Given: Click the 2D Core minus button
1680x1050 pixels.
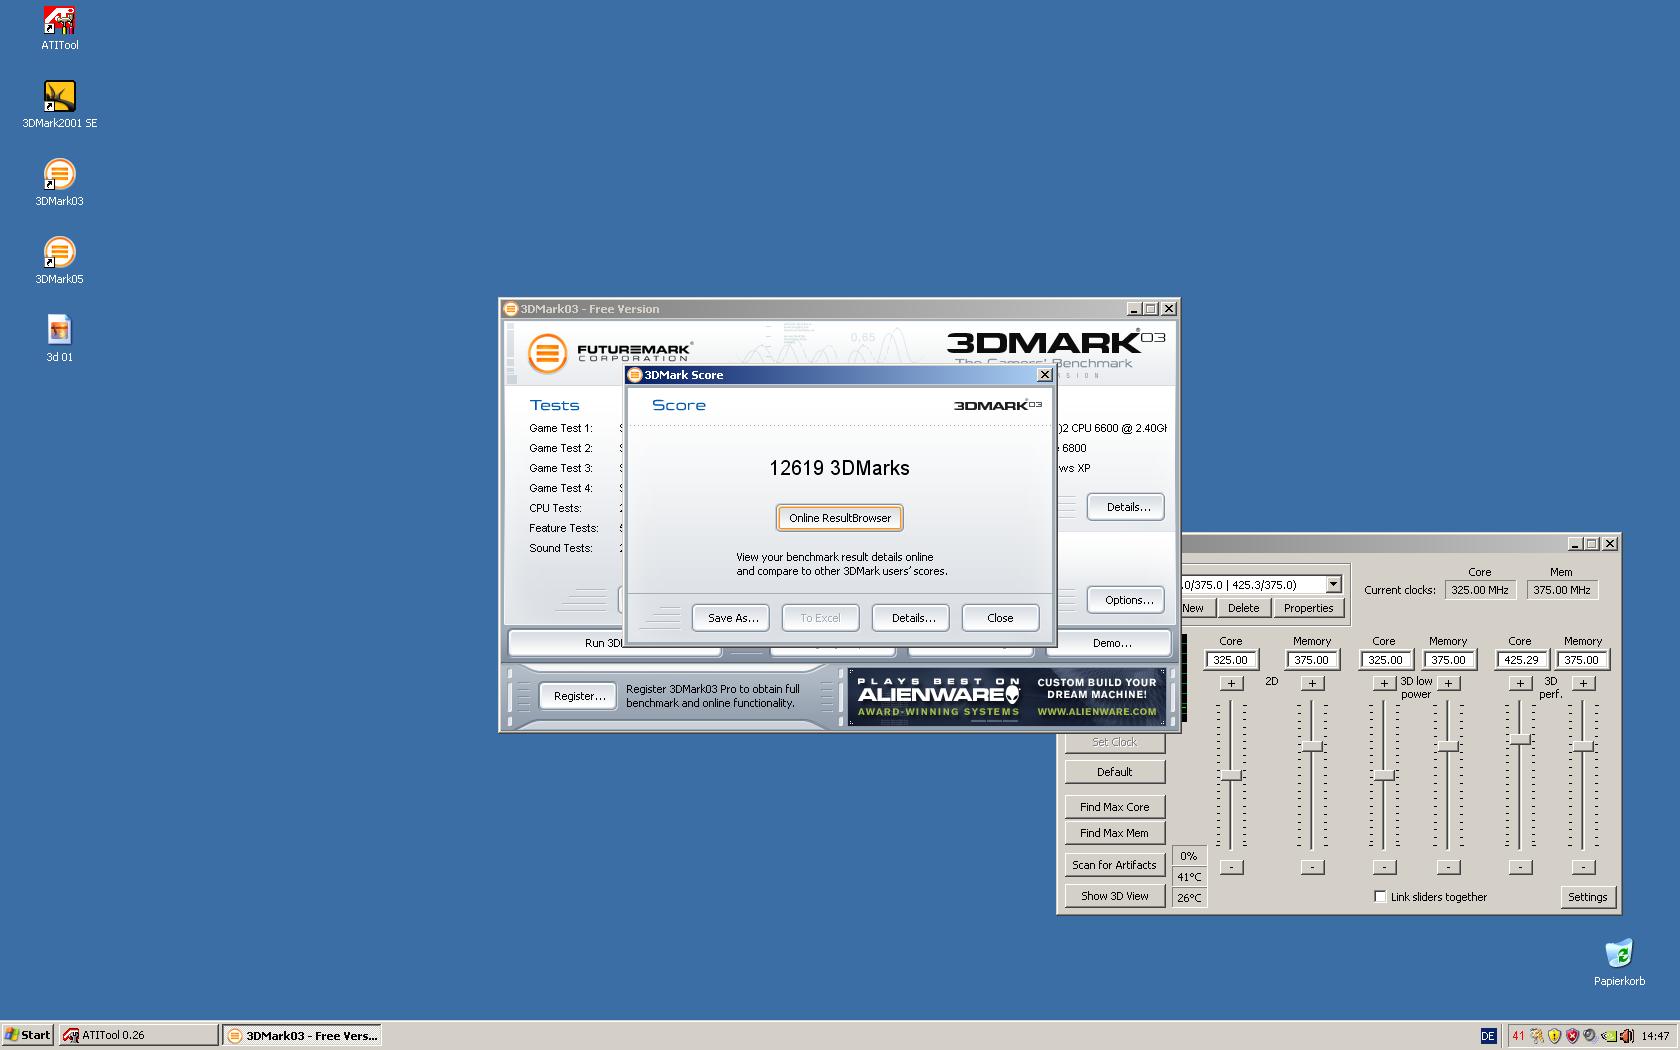Looking at the screenshot, I should (1231, 867).
